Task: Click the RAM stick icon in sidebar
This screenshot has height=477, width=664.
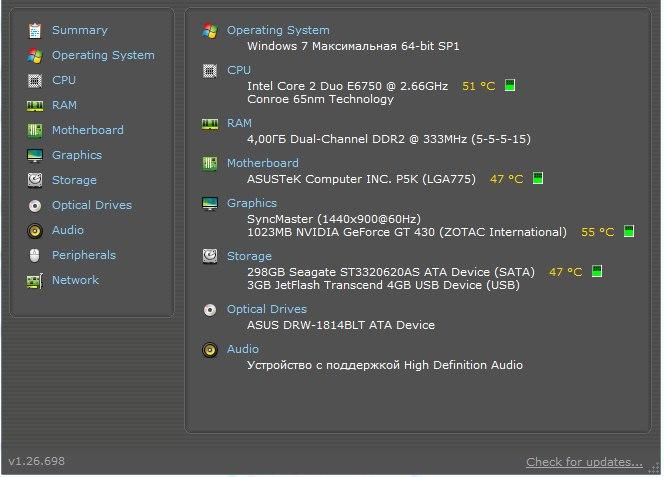Action: click(x=35, y=105)
